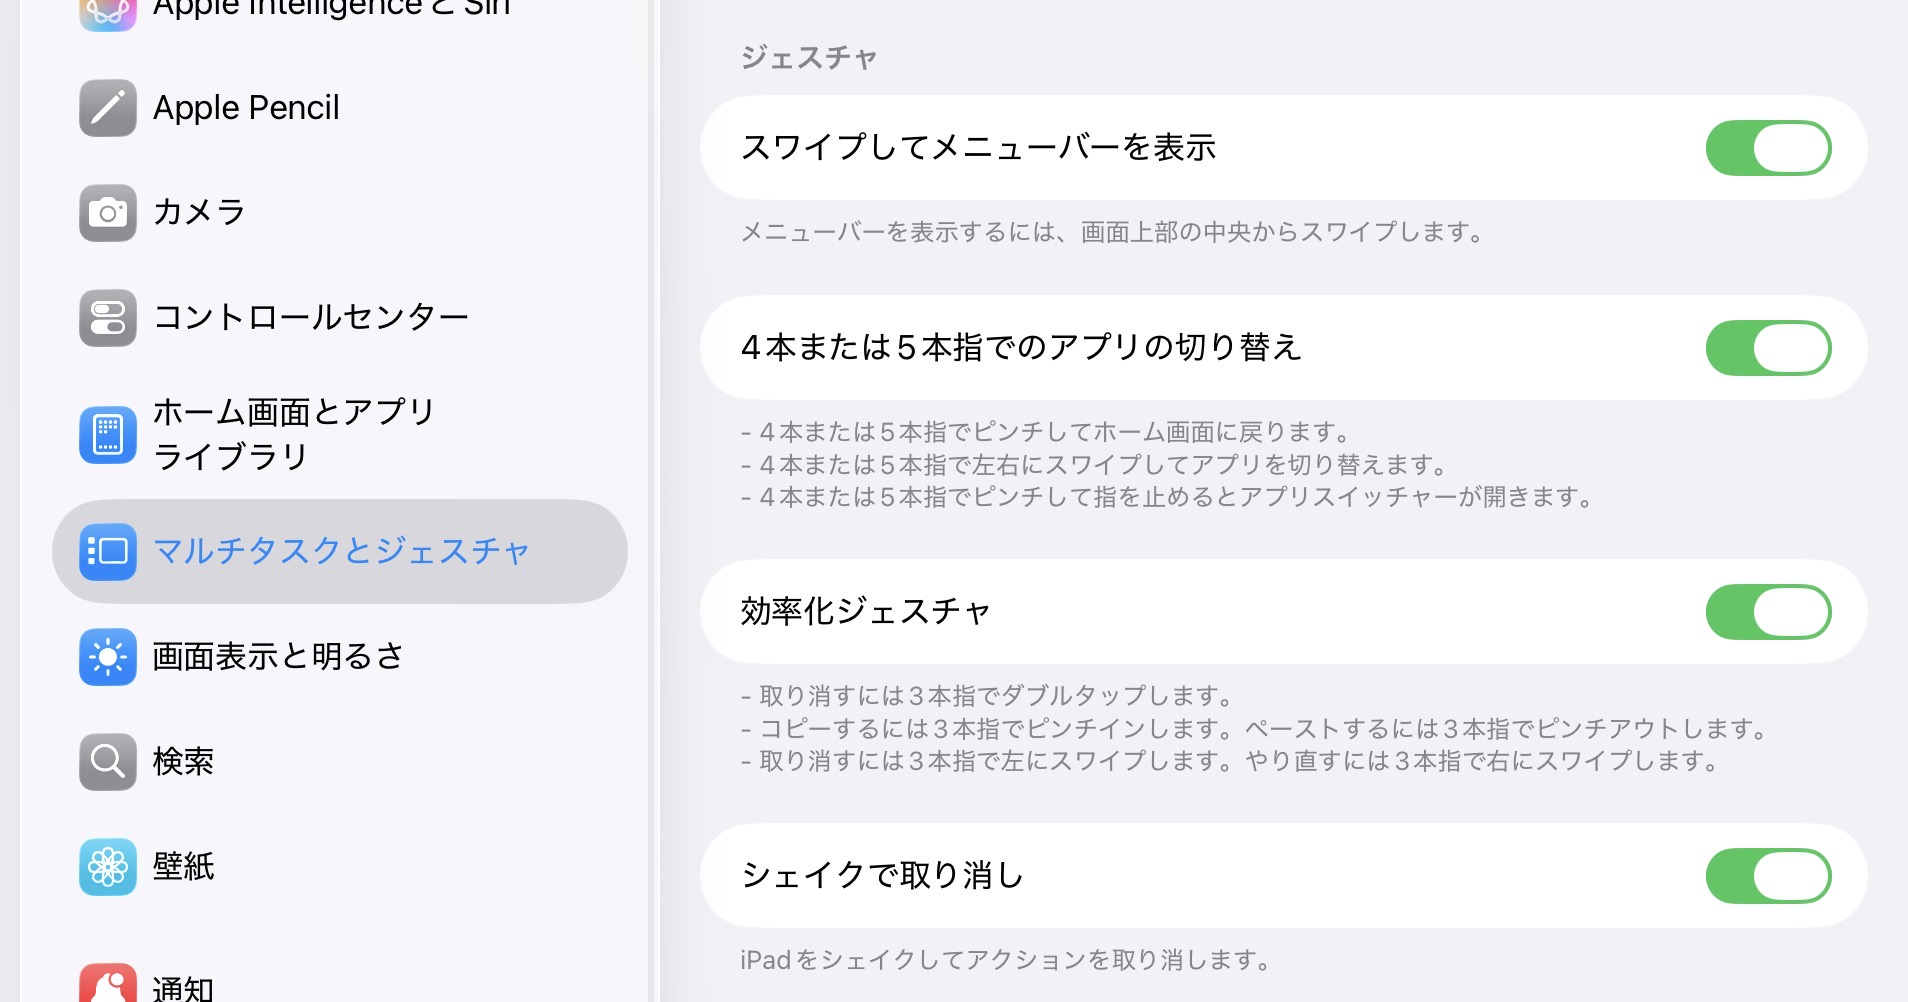Disable swipe to show menu bar toggle
This screenshot has width=1908, height=1002.
[1767, 148]
